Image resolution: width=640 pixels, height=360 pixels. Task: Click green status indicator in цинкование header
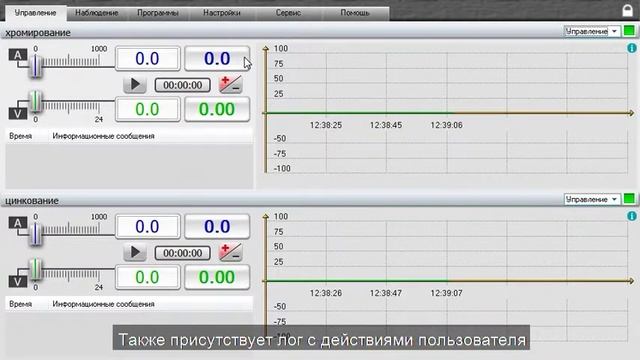629,199
